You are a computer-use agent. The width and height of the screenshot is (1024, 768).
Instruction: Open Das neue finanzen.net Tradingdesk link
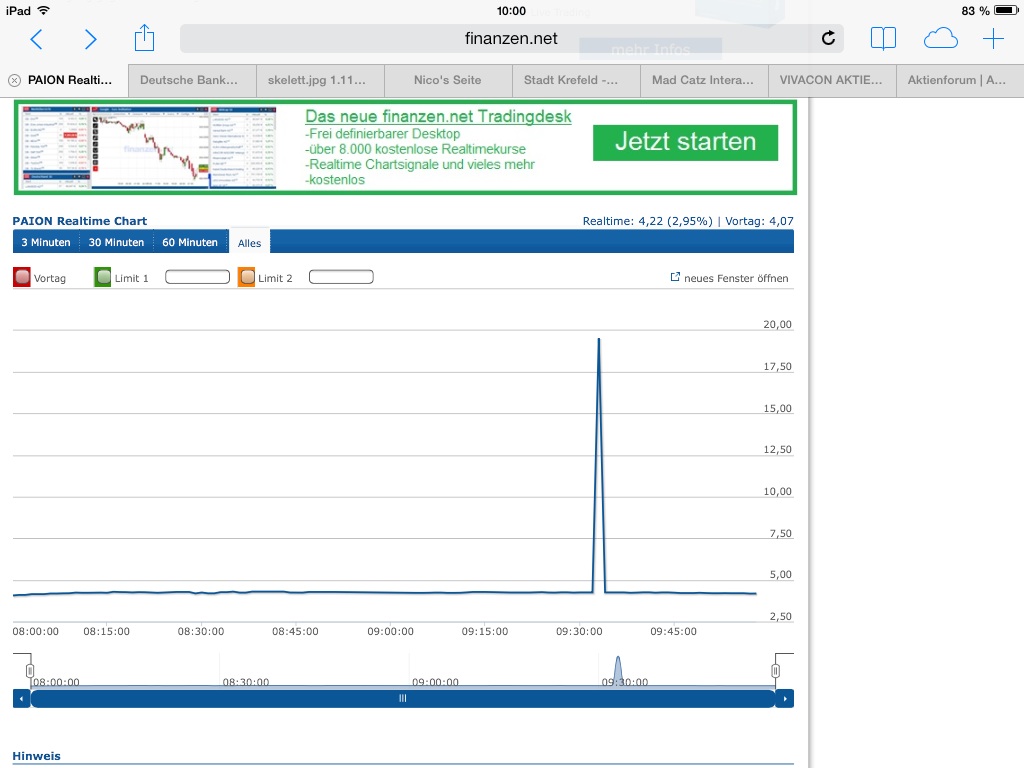coord(438,116)
